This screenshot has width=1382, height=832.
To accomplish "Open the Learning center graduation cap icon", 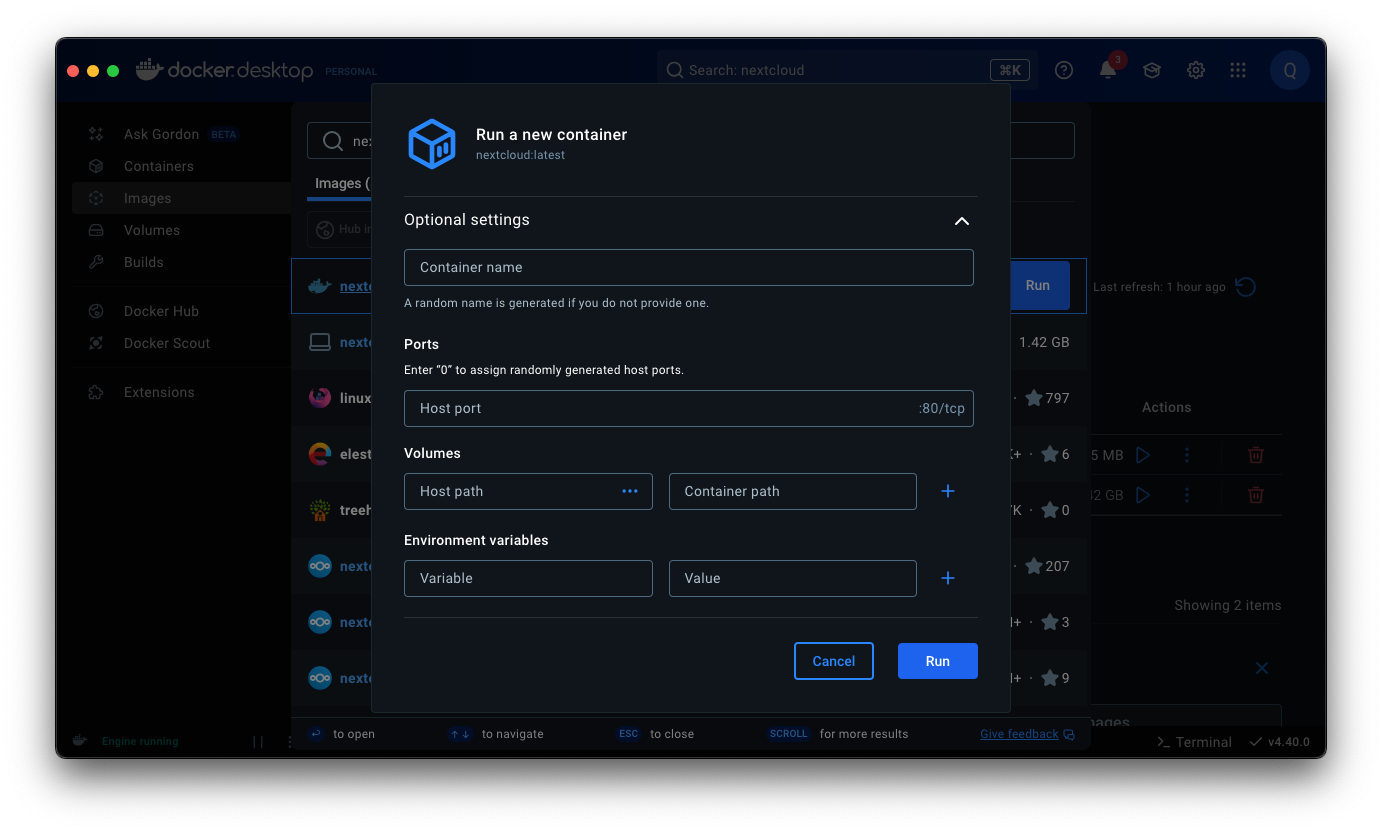I will [1152, 70].
